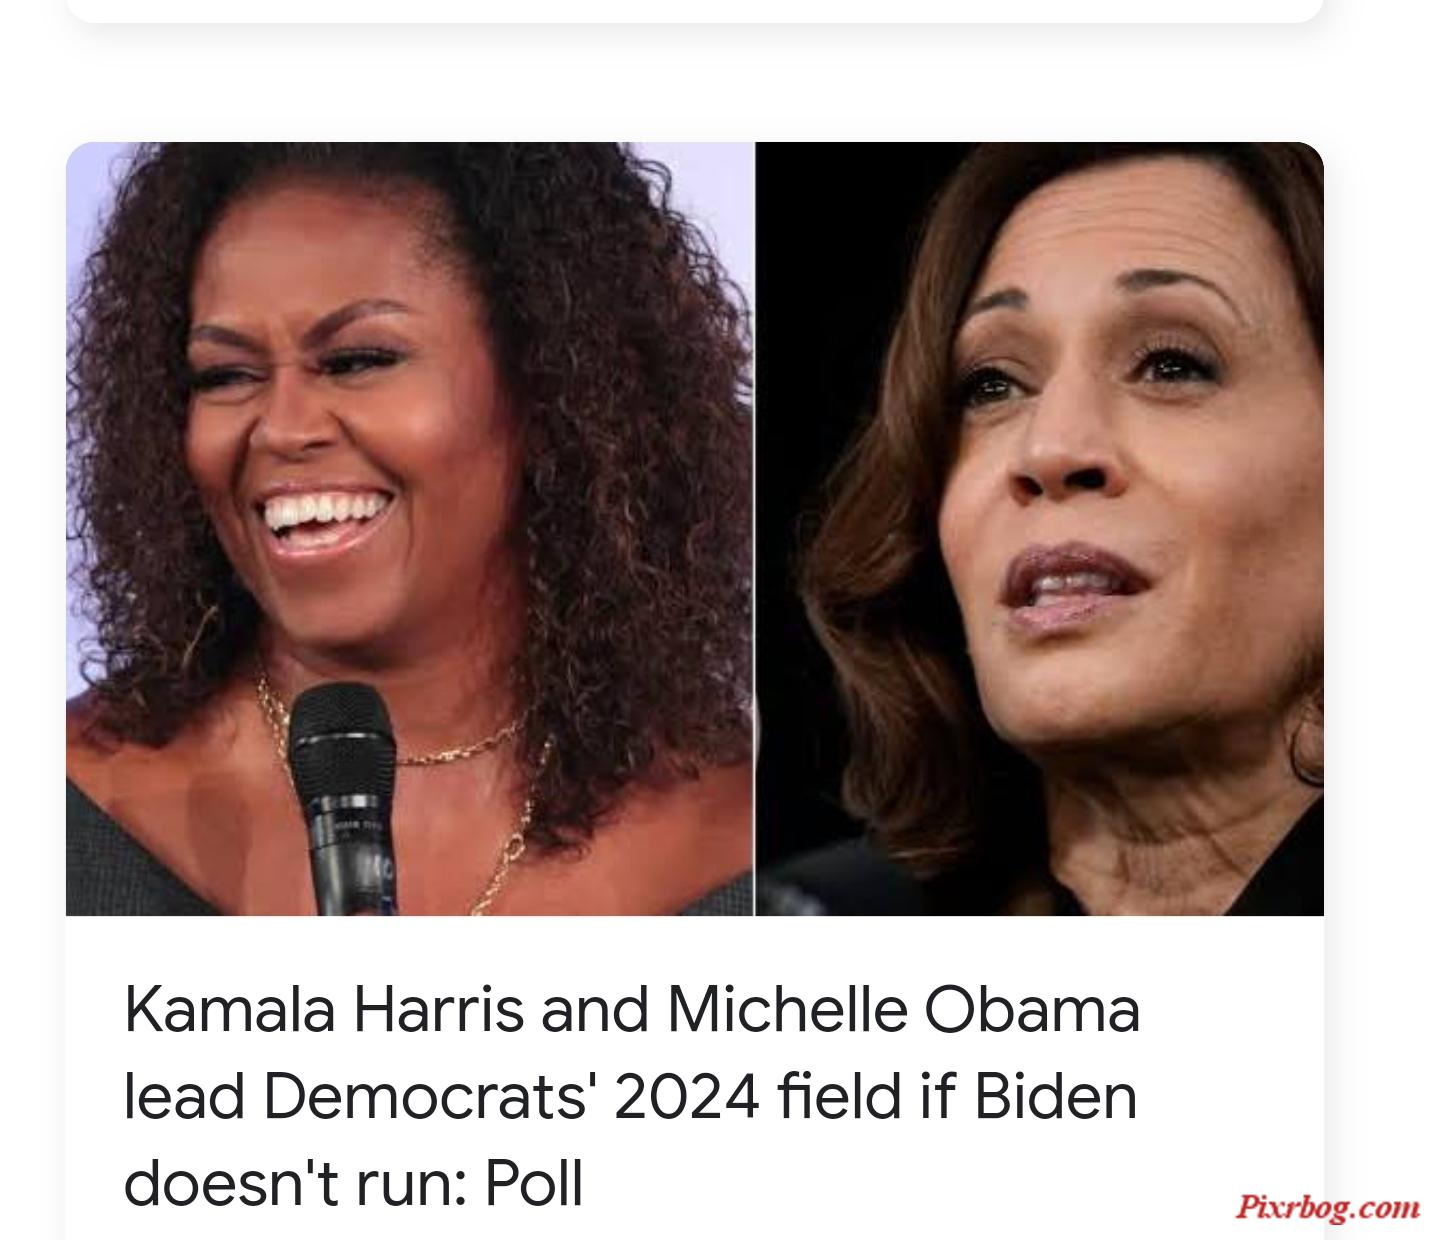Click the partial card edge above the article

coord(694,10)
